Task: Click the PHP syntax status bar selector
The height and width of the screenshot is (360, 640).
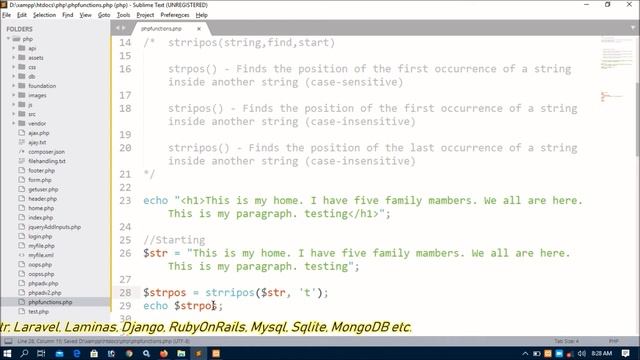Action: [613, 341]
